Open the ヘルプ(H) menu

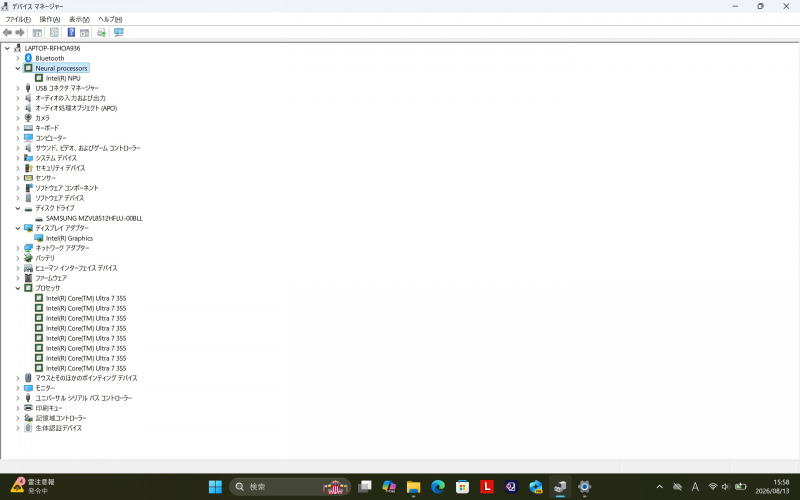[110, 19]
